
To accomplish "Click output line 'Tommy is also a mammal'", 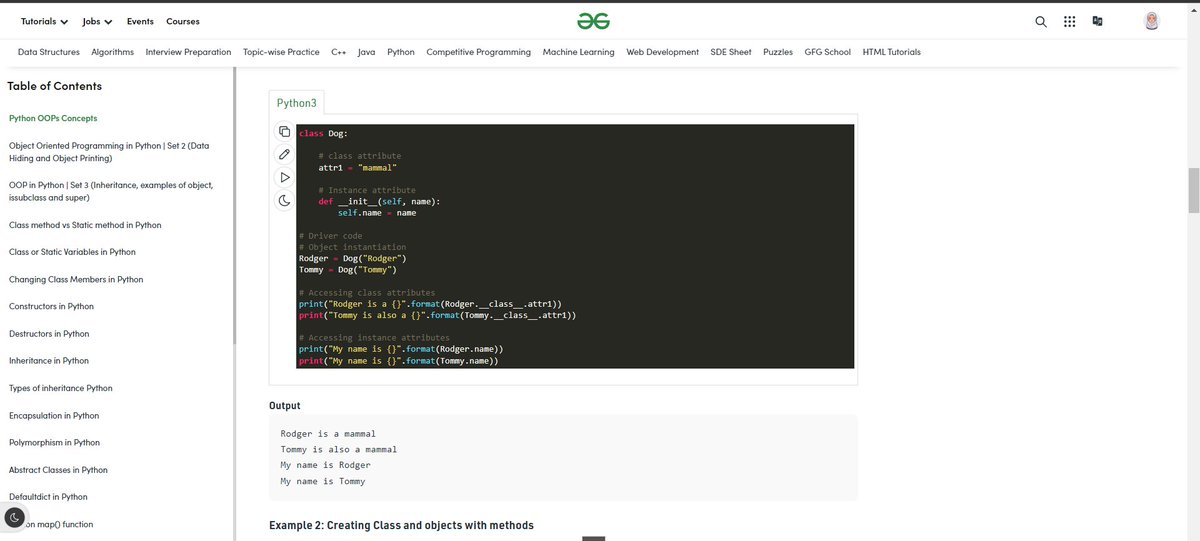I will click(339, 449).
